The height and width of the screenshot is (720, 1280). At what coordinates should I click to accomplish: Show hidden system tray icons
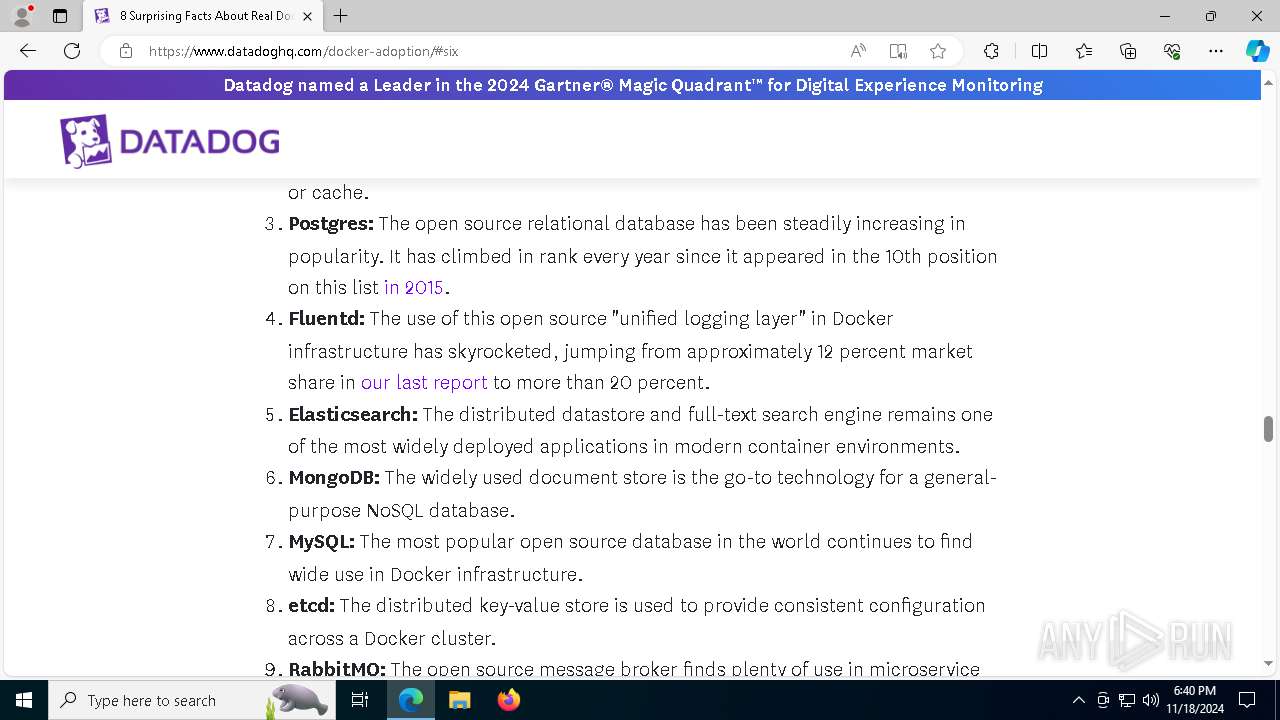coord(1078,700)
